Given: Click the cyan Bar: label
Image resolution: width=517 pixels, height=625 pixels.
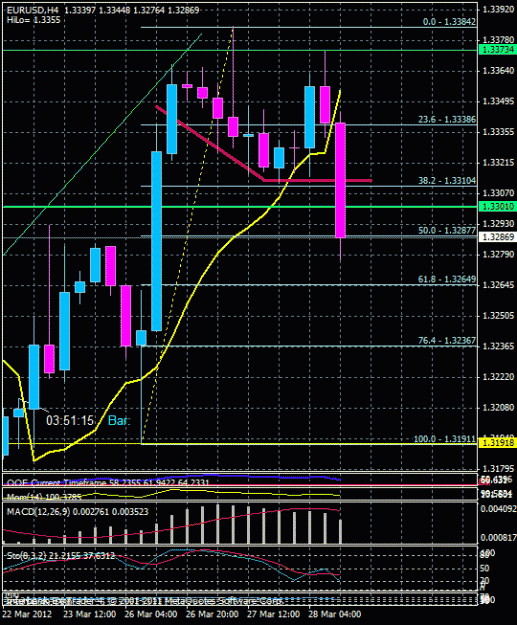Looking at the screenshot, I should click(119, 421).
